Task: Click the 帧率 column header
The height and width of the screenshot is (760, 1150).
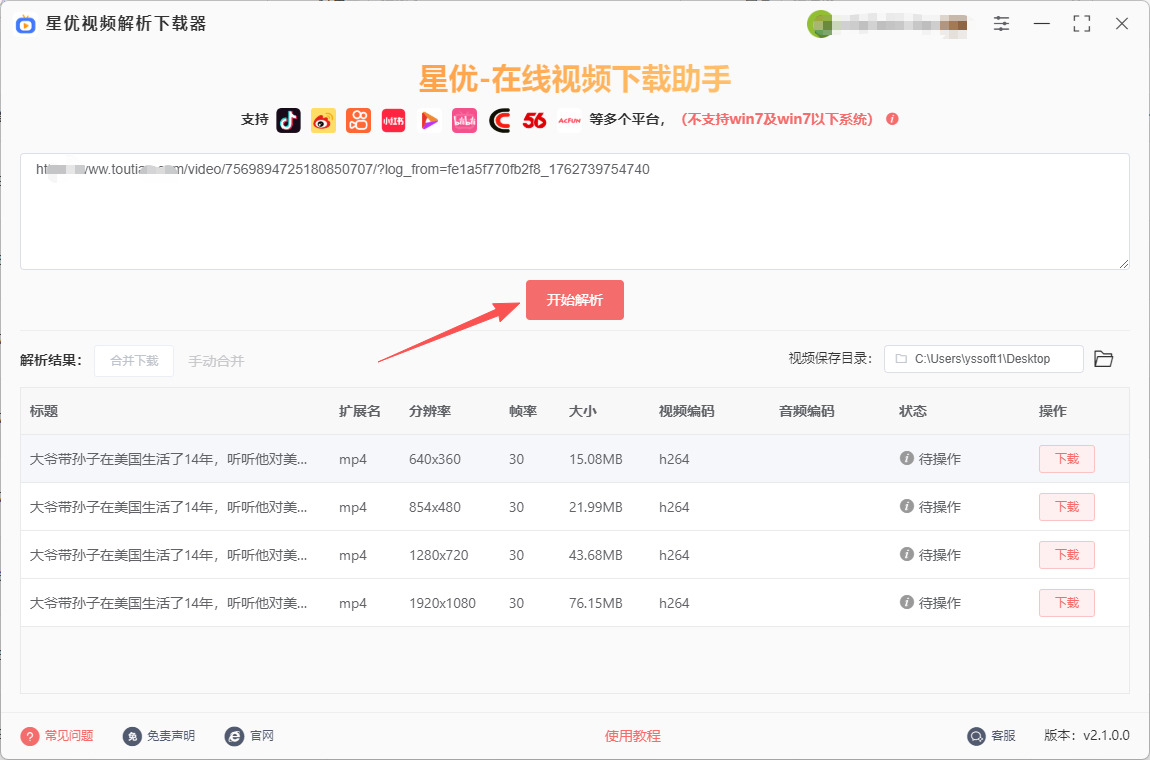Action: (x=523, y=412)
